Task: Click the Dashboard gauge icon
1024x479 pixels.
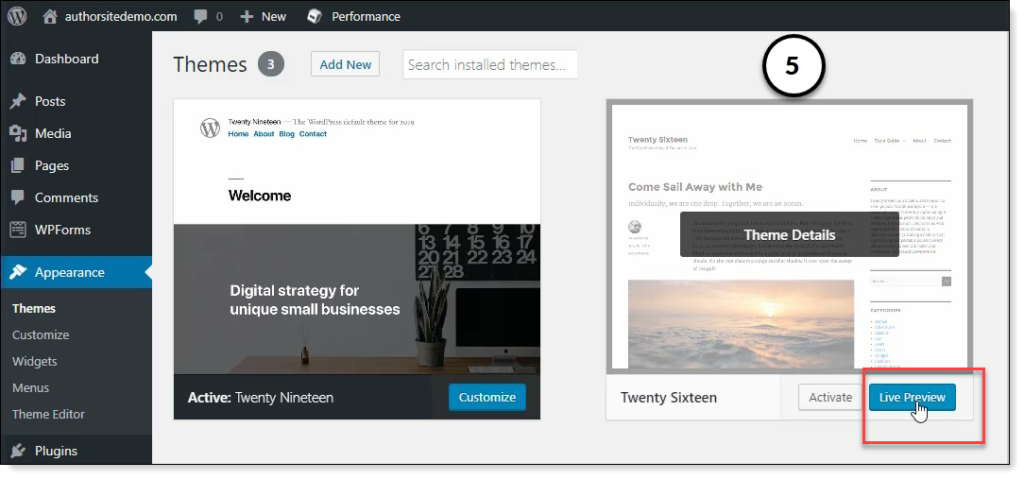Action: pyautogui.click(x=18, y=59)
